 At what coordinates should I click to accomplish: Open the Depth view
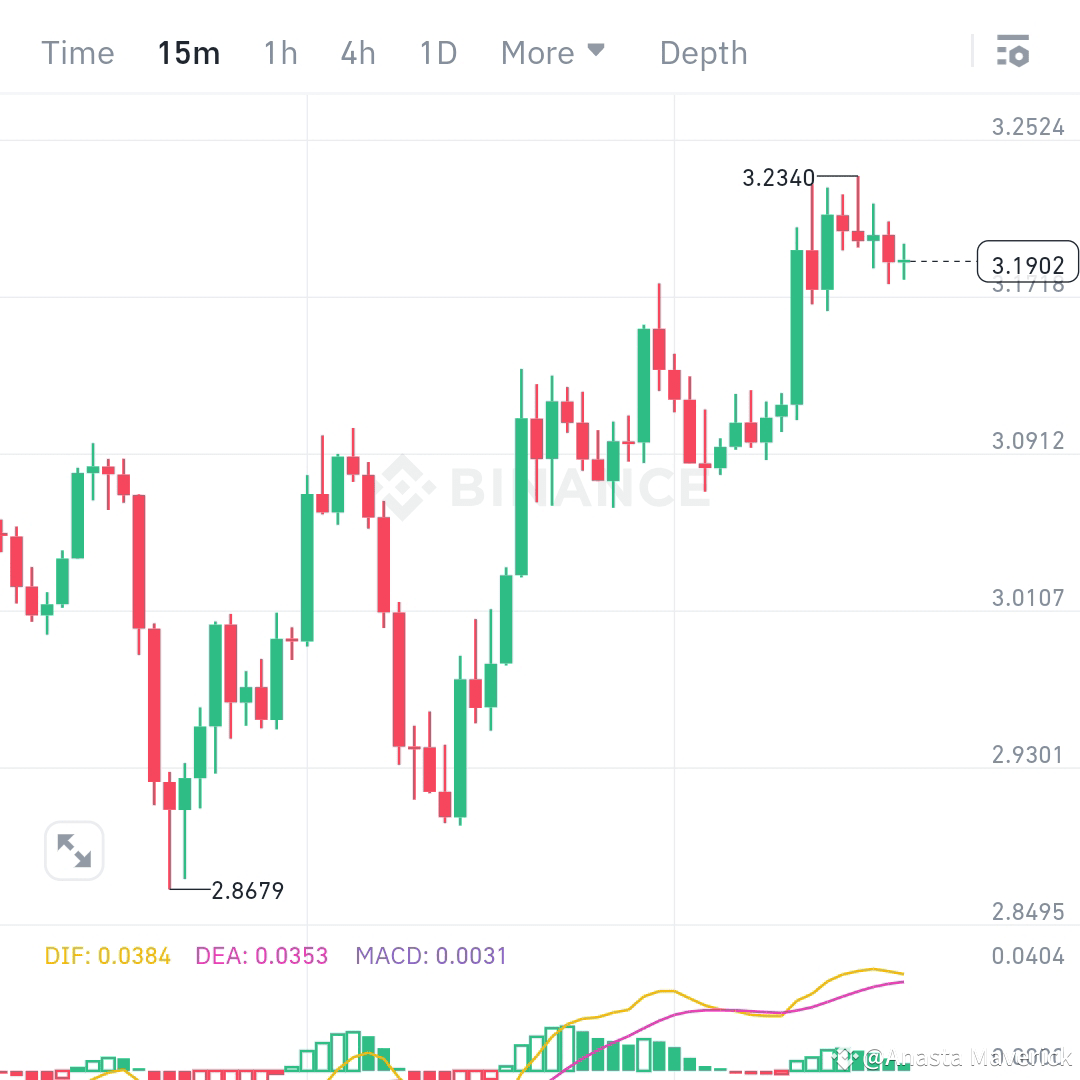703,53
